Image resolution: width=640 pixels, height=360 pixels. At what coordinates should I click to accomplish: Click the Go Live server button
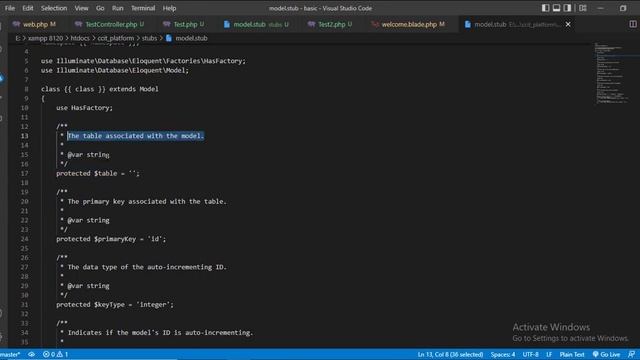click(606, 354)
